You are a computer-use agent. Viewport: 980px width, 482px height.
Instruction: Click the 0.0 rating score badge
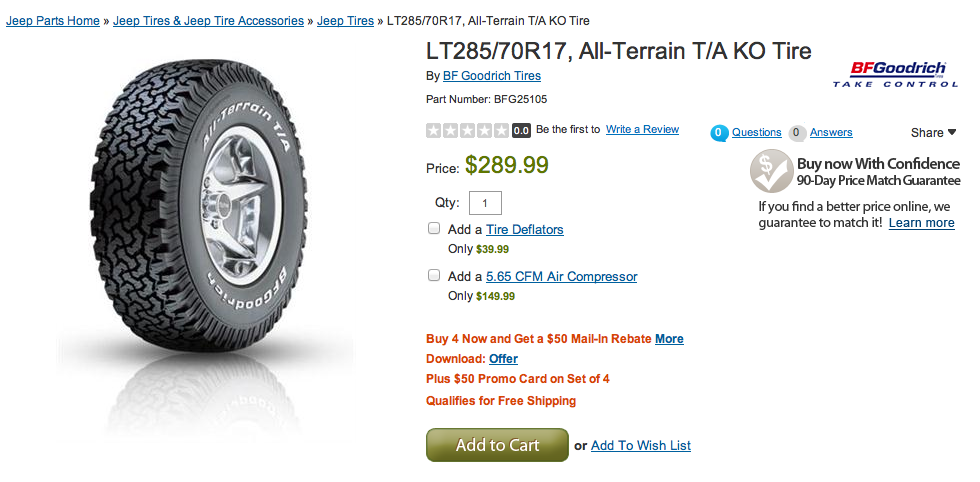(x=521, y=131)
